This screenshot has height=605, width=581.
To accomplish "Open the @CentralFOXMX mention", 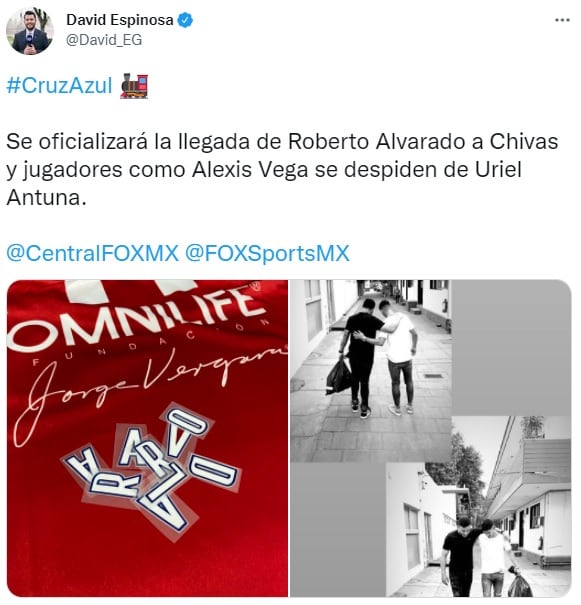I will point(93,253).
